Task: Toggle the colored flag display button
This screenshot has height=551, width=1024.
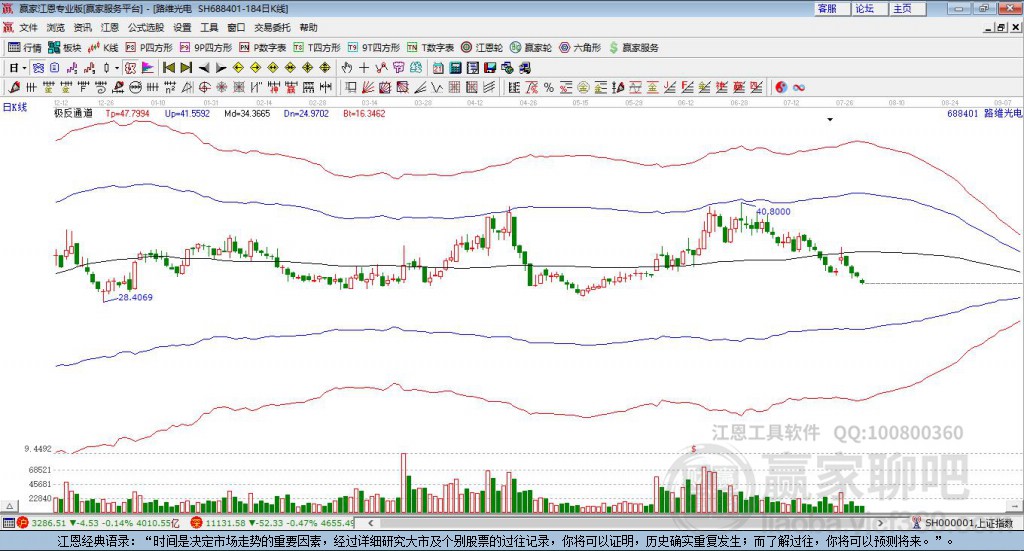Action: 148,68
